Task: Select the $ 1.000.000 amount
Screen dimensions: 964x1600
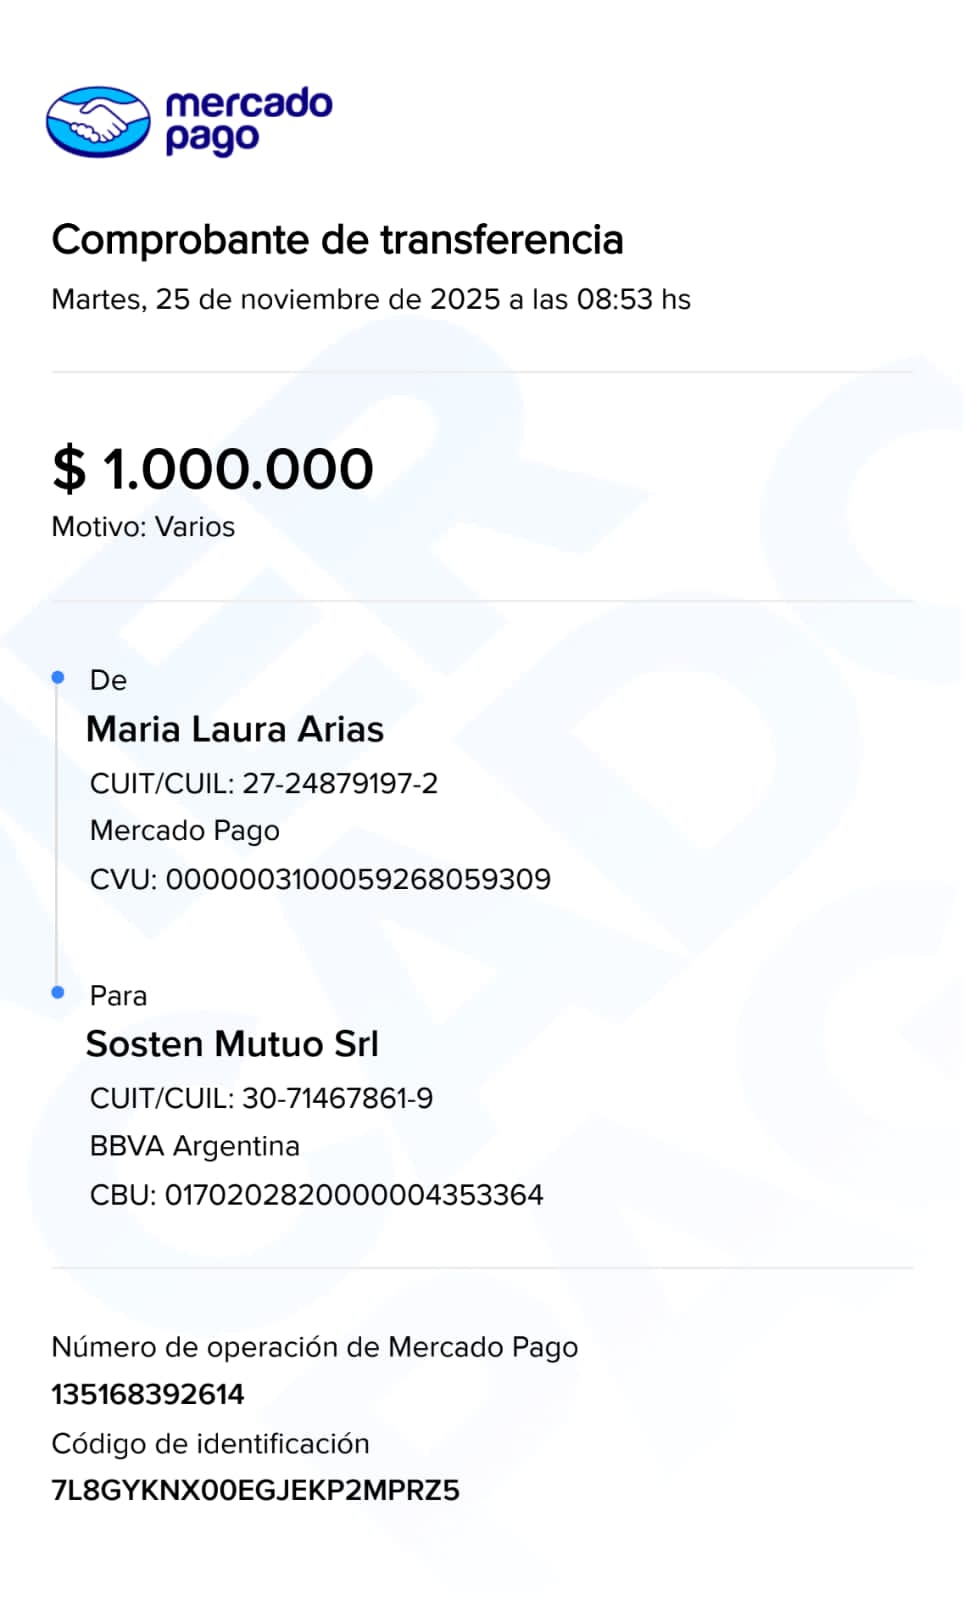Action: (213, 468)
